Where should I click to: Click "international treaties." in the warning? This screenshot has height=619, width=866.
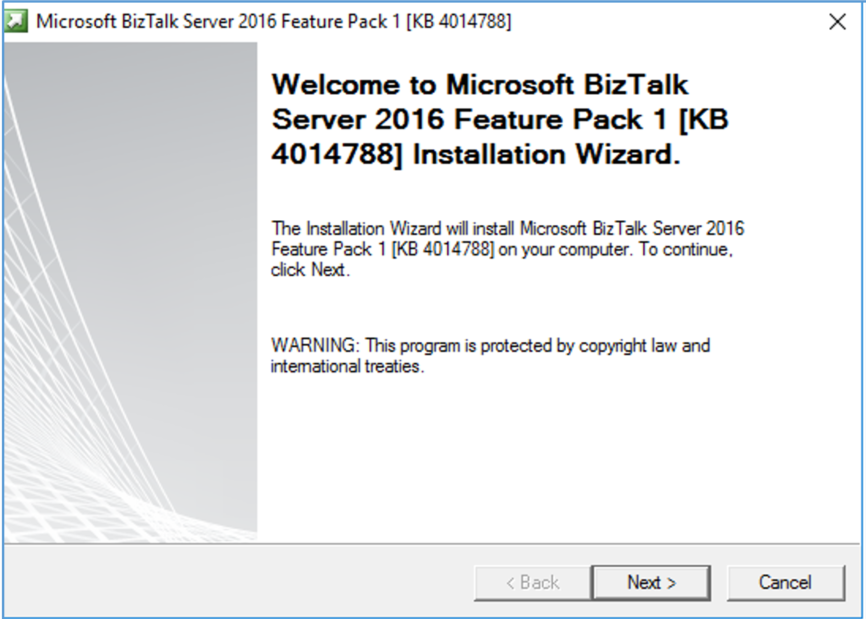[347, 367]
